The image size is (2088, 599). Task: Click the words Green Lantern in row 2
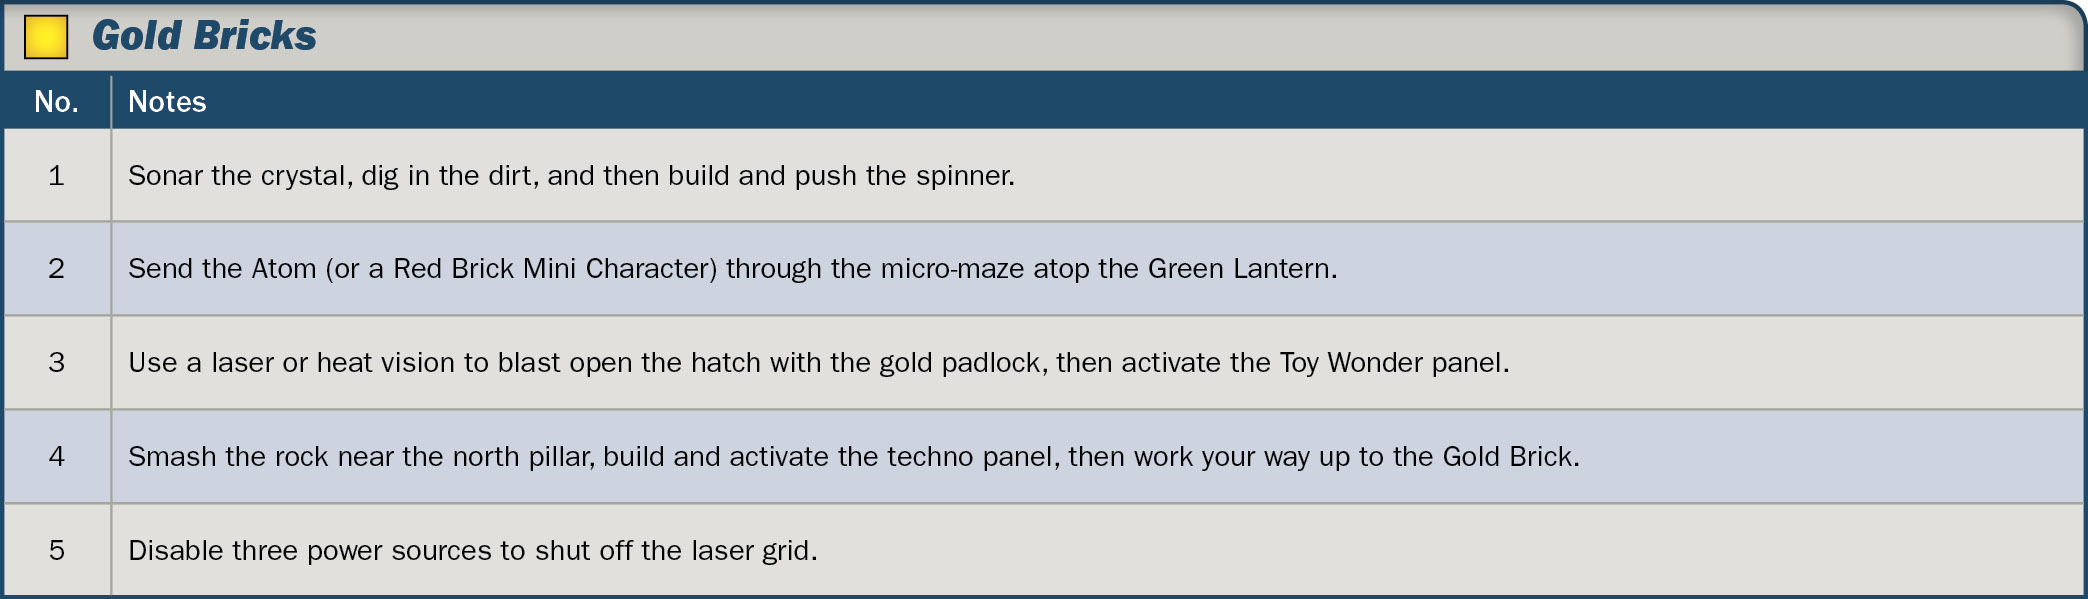point(1240,269)
